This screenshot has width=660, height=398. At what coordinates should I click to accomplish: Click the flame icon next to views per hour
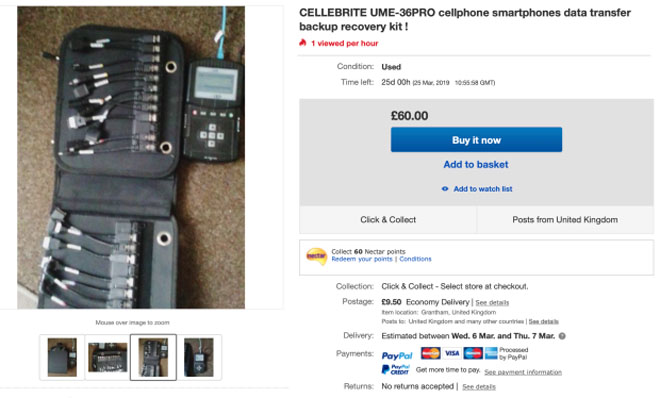pos(303,42)
